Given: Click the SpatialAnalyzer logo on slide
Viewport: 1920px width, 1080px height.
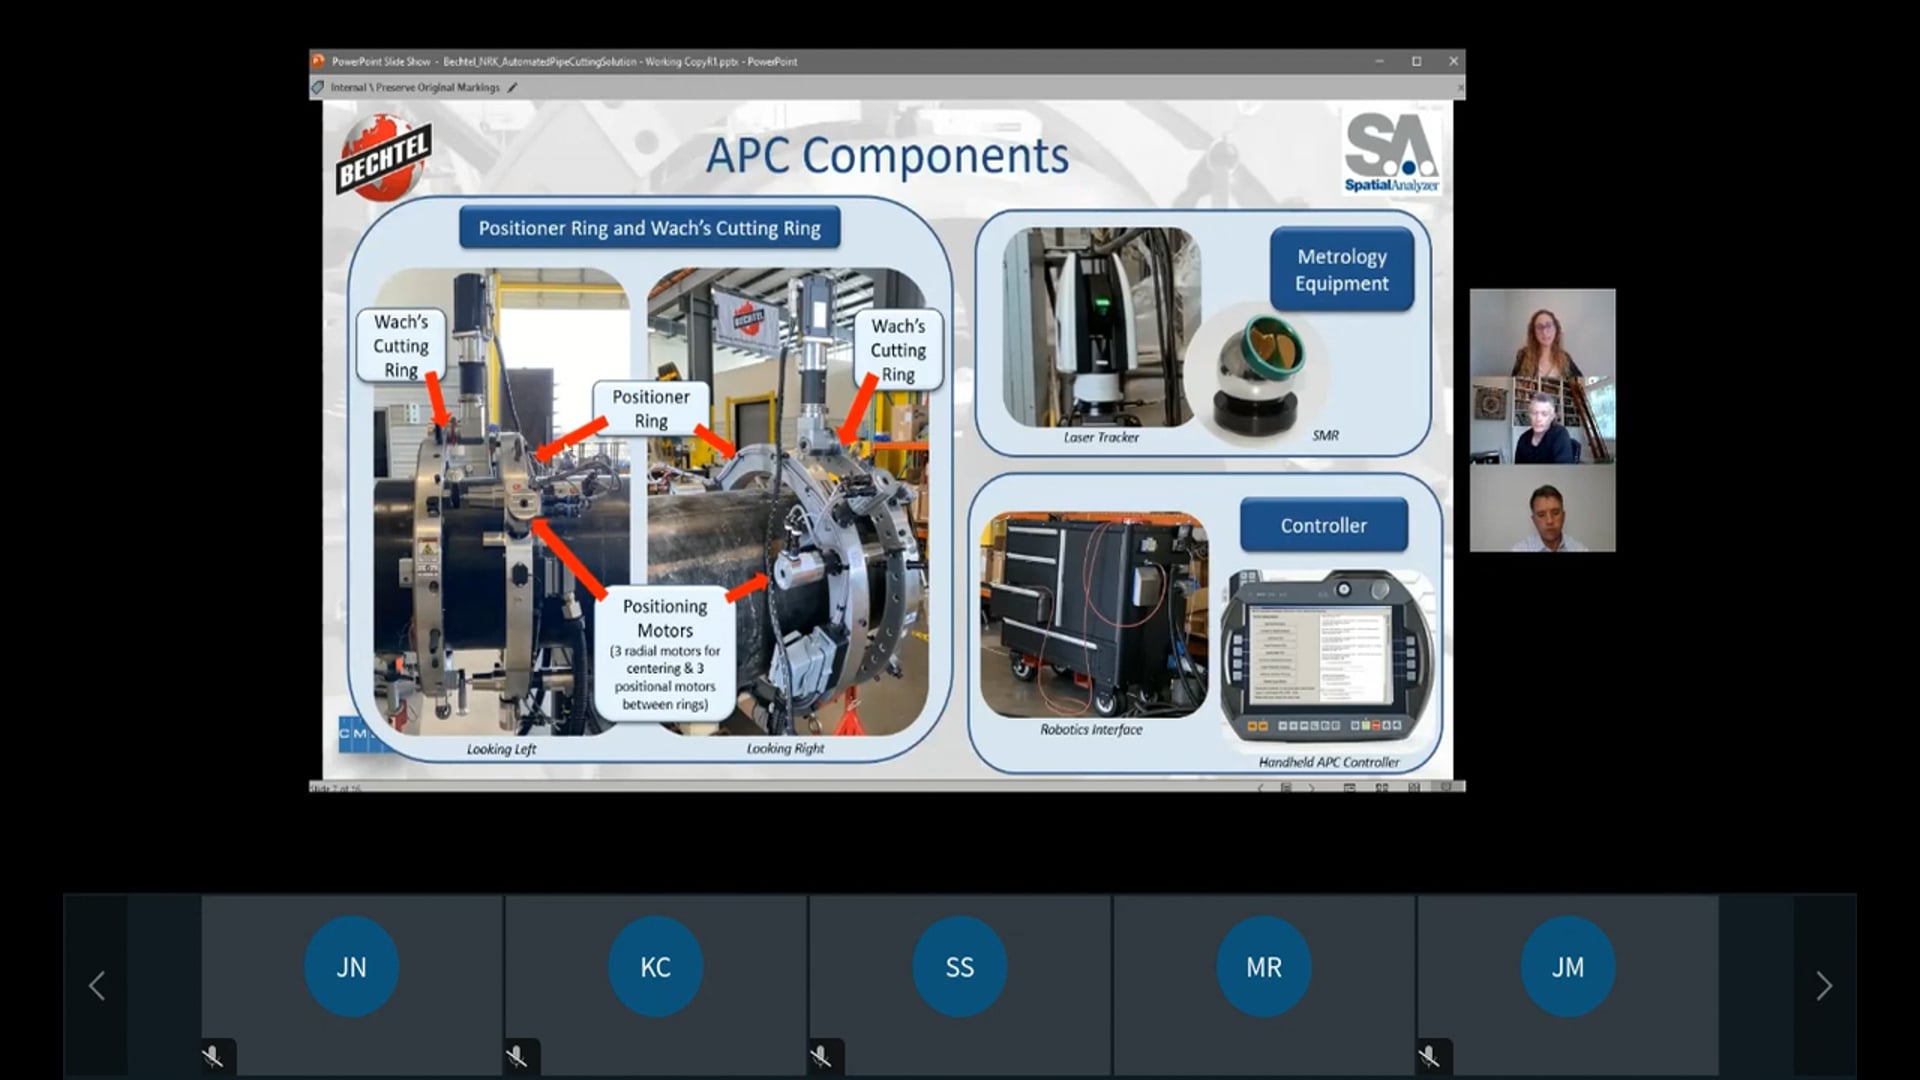Looking at the screenshot, I should tap(1392, 152).
